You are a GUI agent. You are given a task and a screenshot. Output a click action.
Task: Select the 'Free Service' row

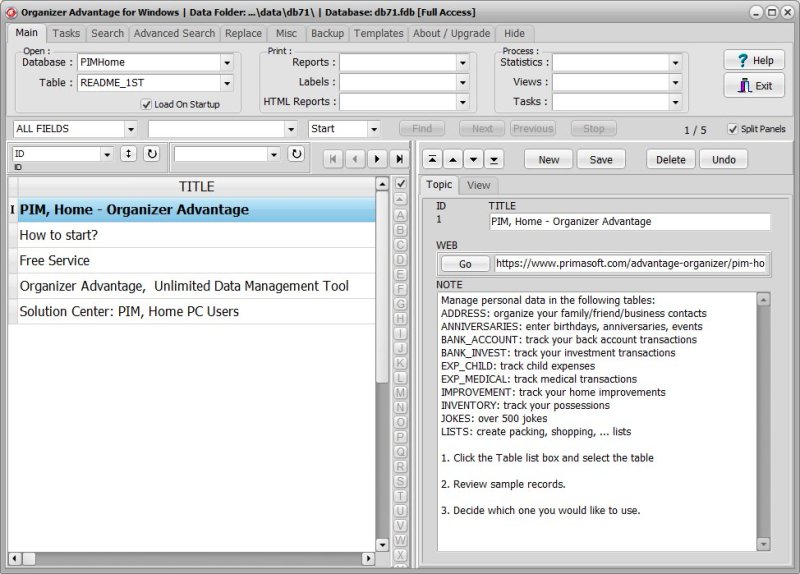click(x=196, y=261)
